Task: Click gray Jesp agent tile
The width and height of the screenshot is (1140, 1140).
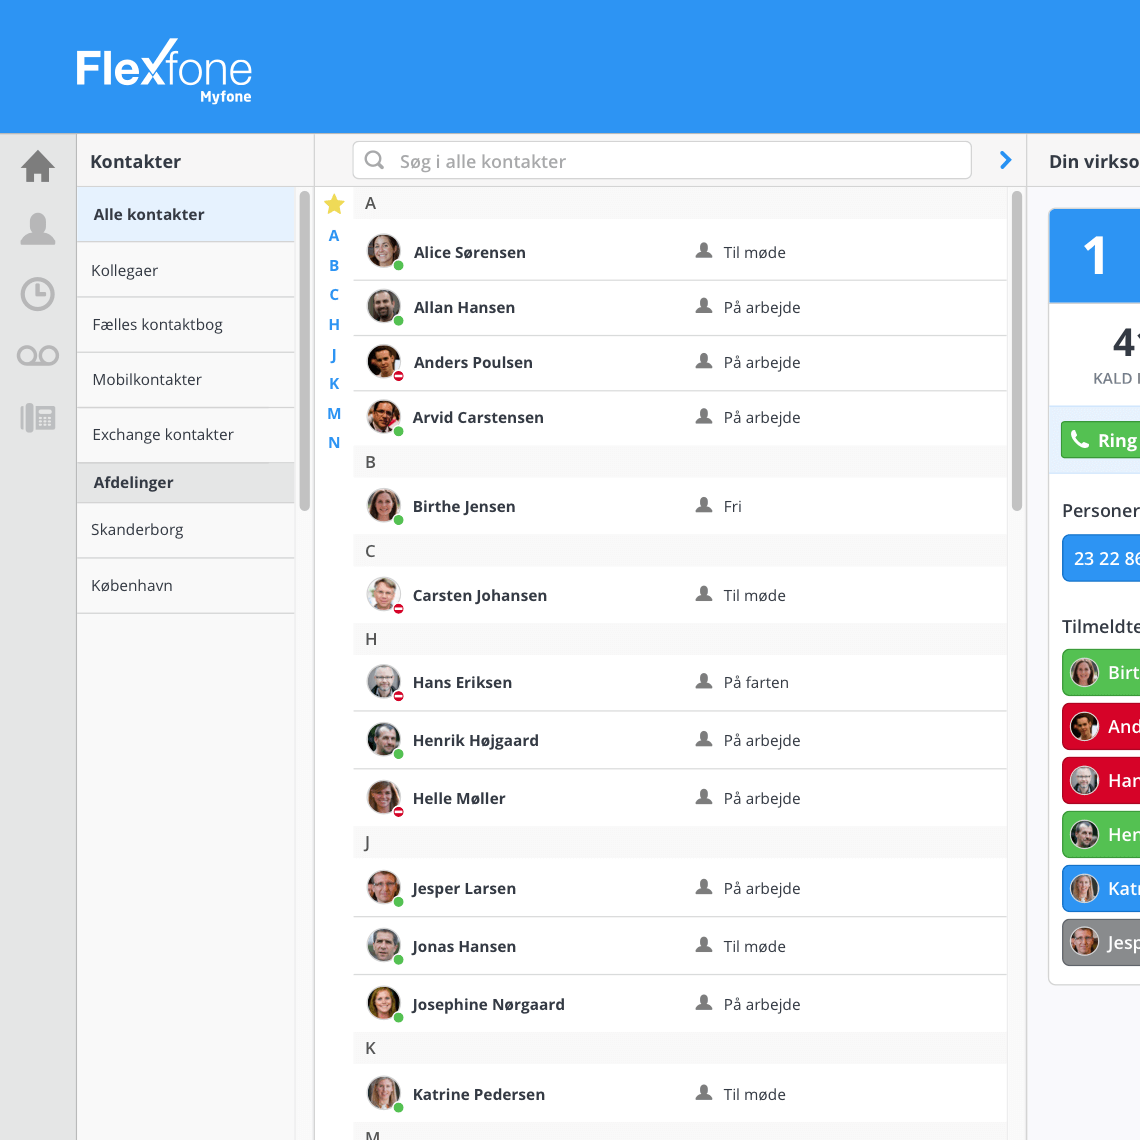Action: (1101, 942)
